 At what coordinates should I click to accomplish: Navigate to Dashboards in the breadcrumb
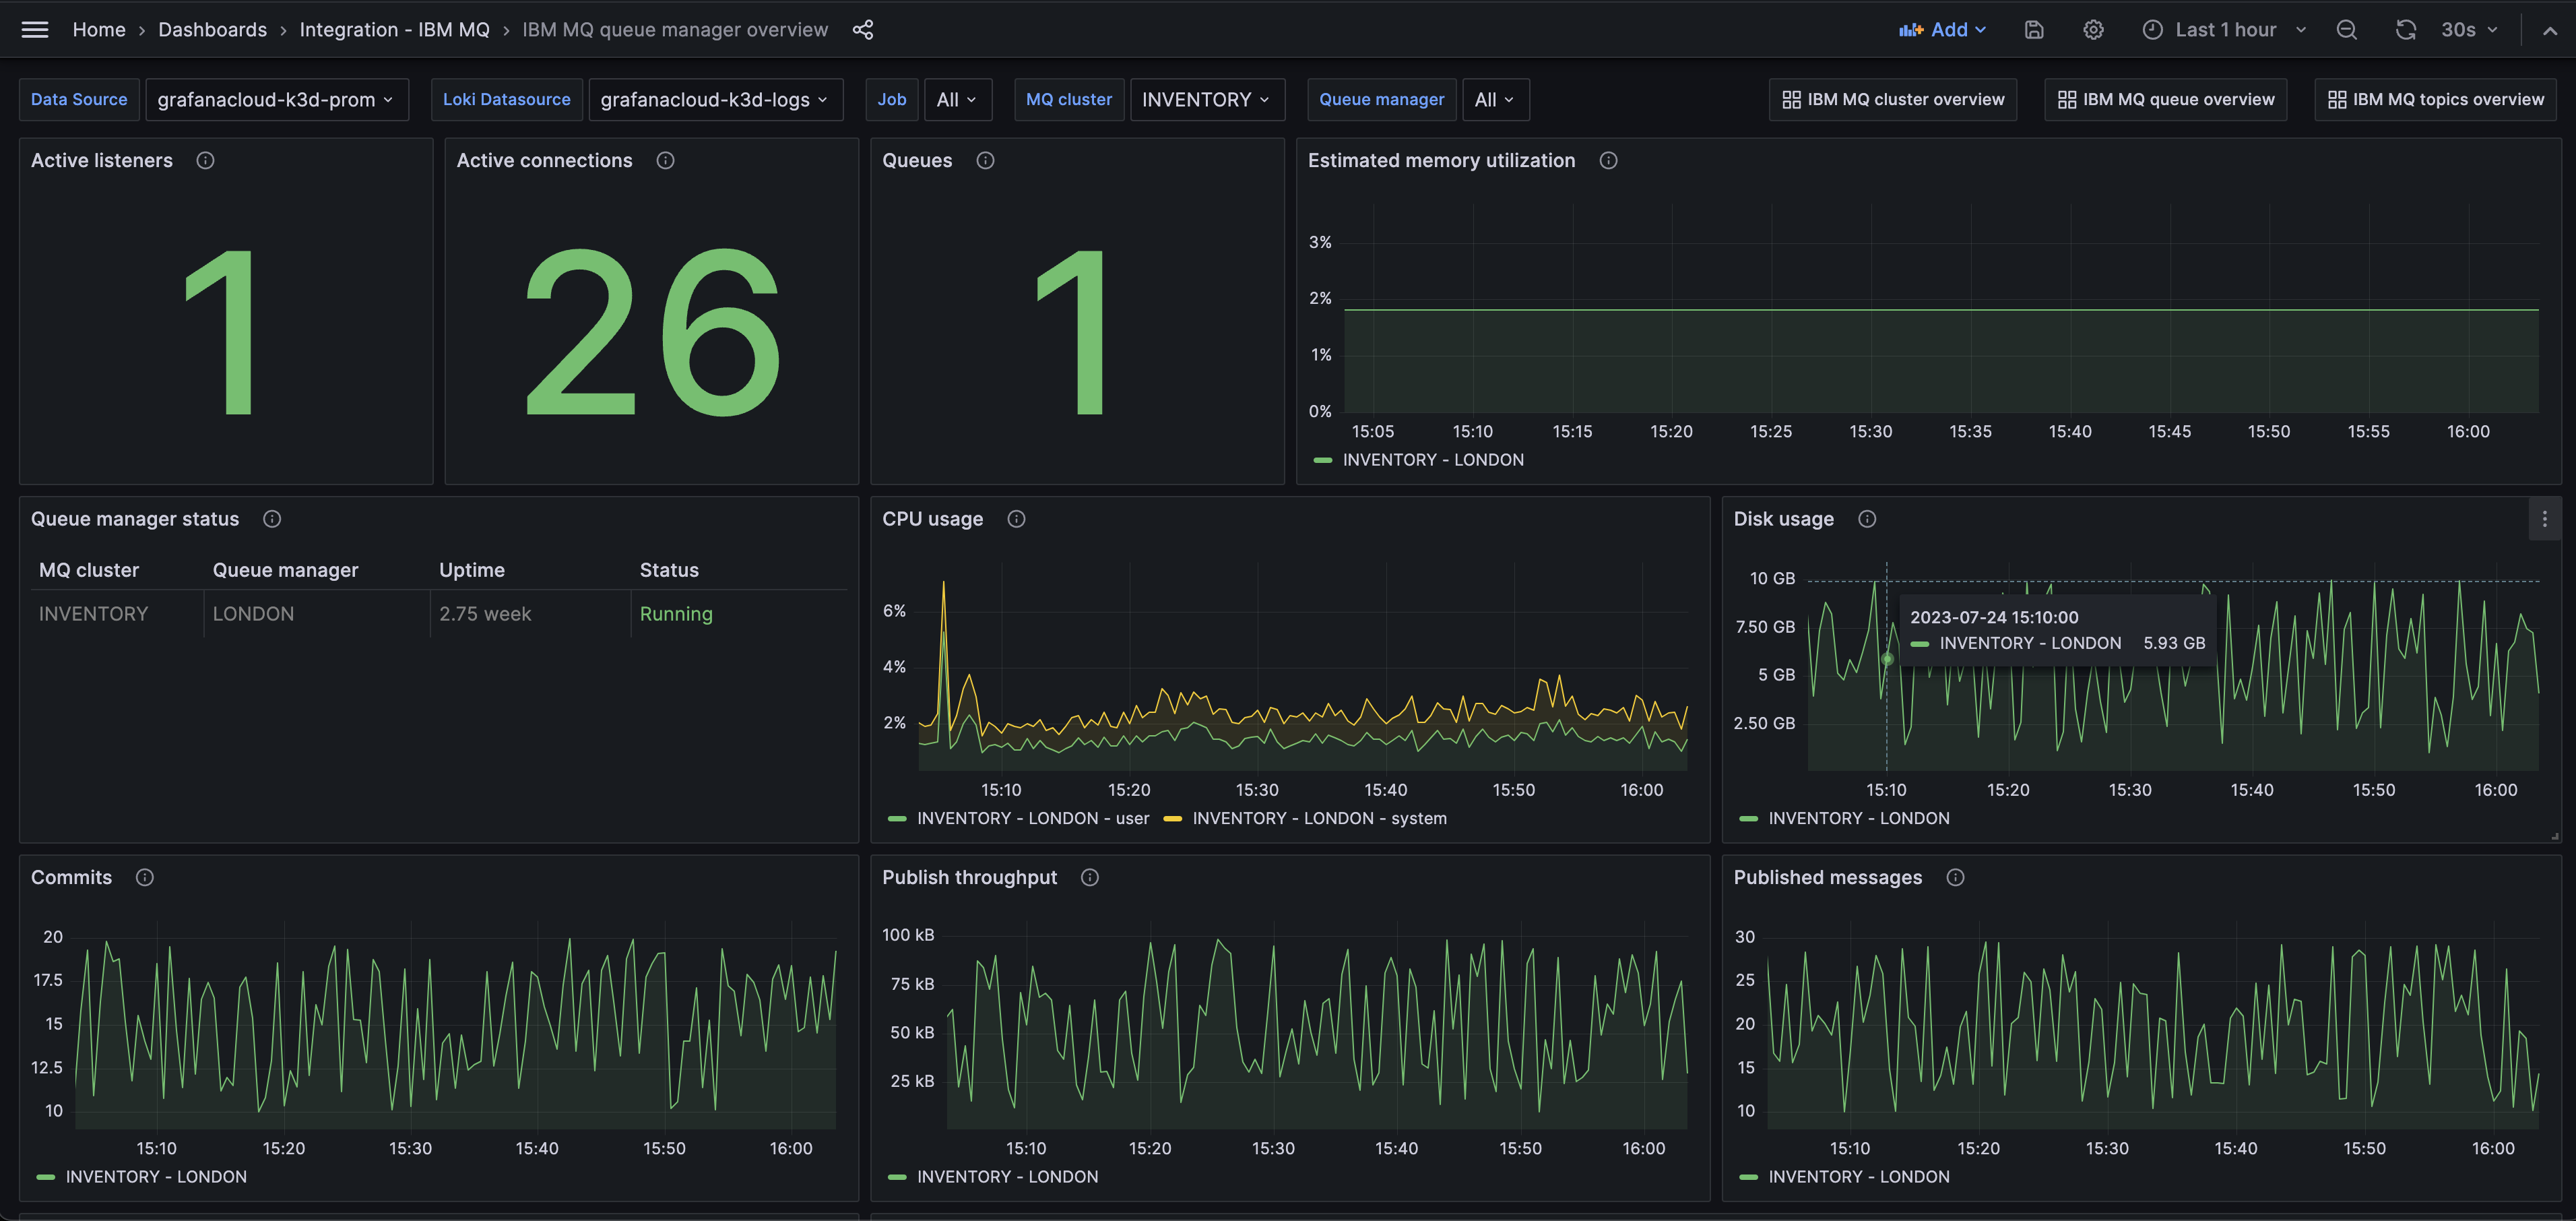[x=212, y=29]
